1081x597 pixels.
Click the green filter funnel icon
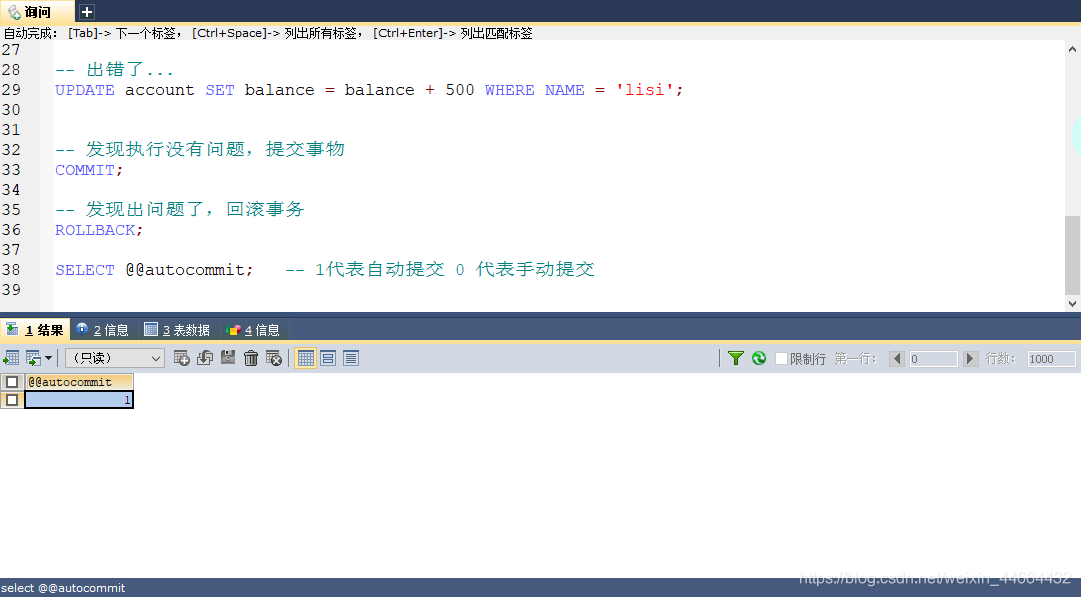736,358
